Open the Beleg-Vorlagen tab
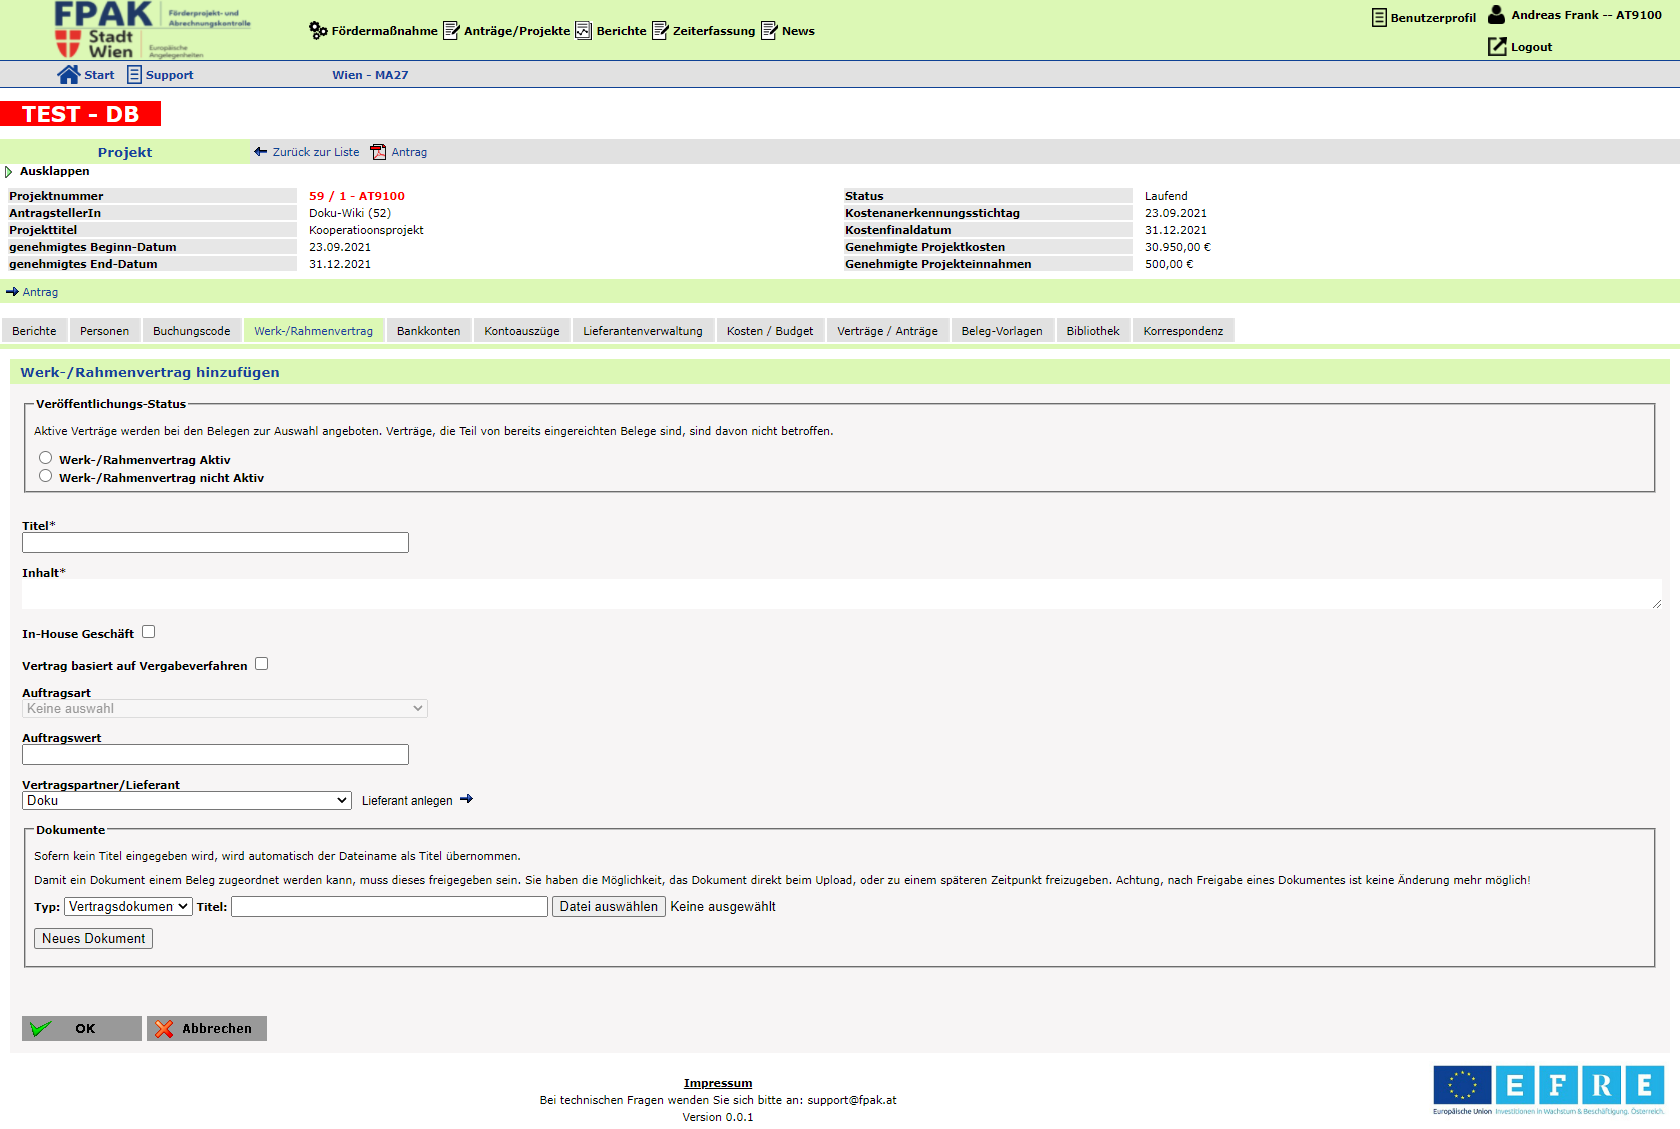 [1002, 331]
